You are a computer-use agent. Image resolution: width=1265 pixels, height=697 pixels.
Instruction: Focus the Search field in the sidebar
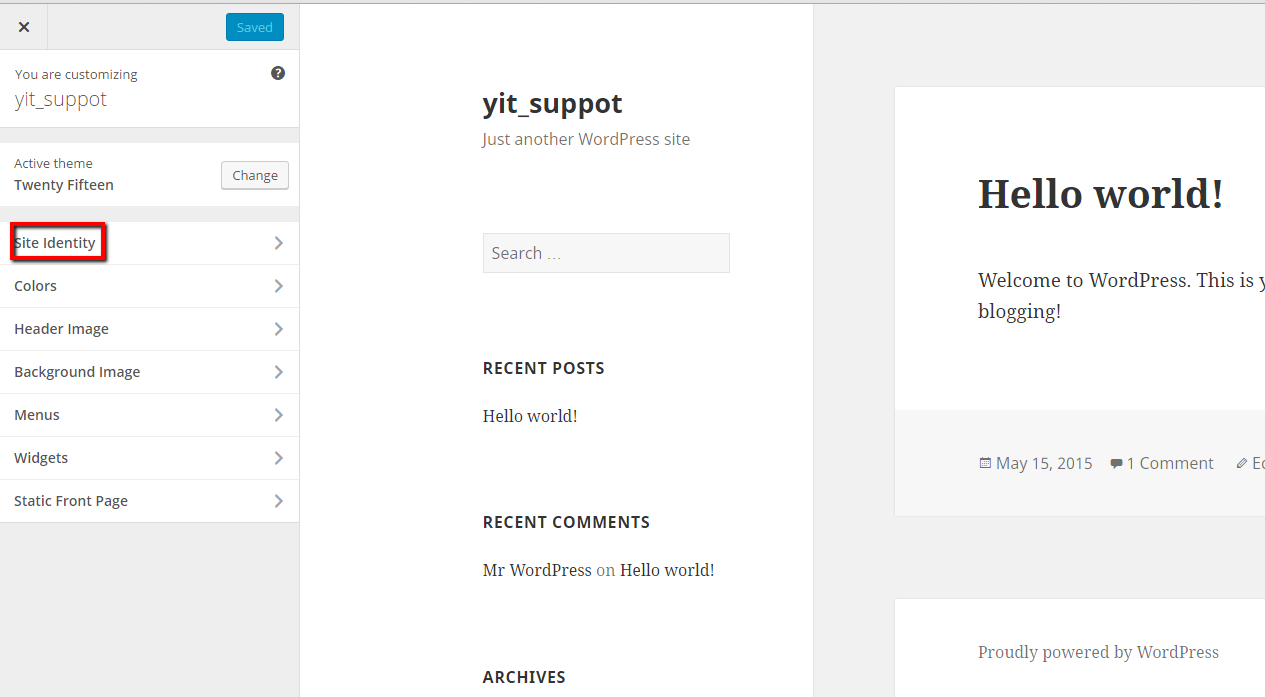(x=606, y=253)
